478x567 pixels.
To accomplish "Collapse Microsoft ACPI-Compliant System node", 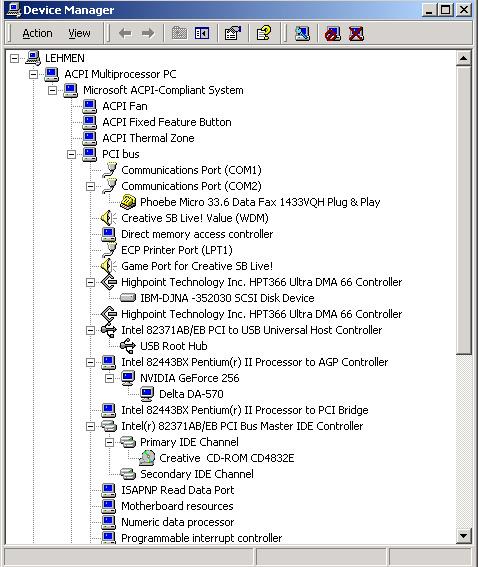I will coord(52,90).
